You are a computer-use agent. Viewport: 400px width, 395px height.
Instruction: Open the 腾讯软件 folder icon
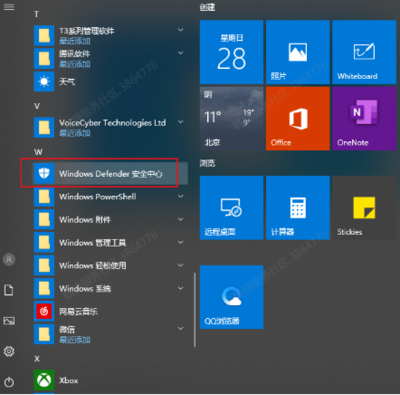(x=44, y=58)
